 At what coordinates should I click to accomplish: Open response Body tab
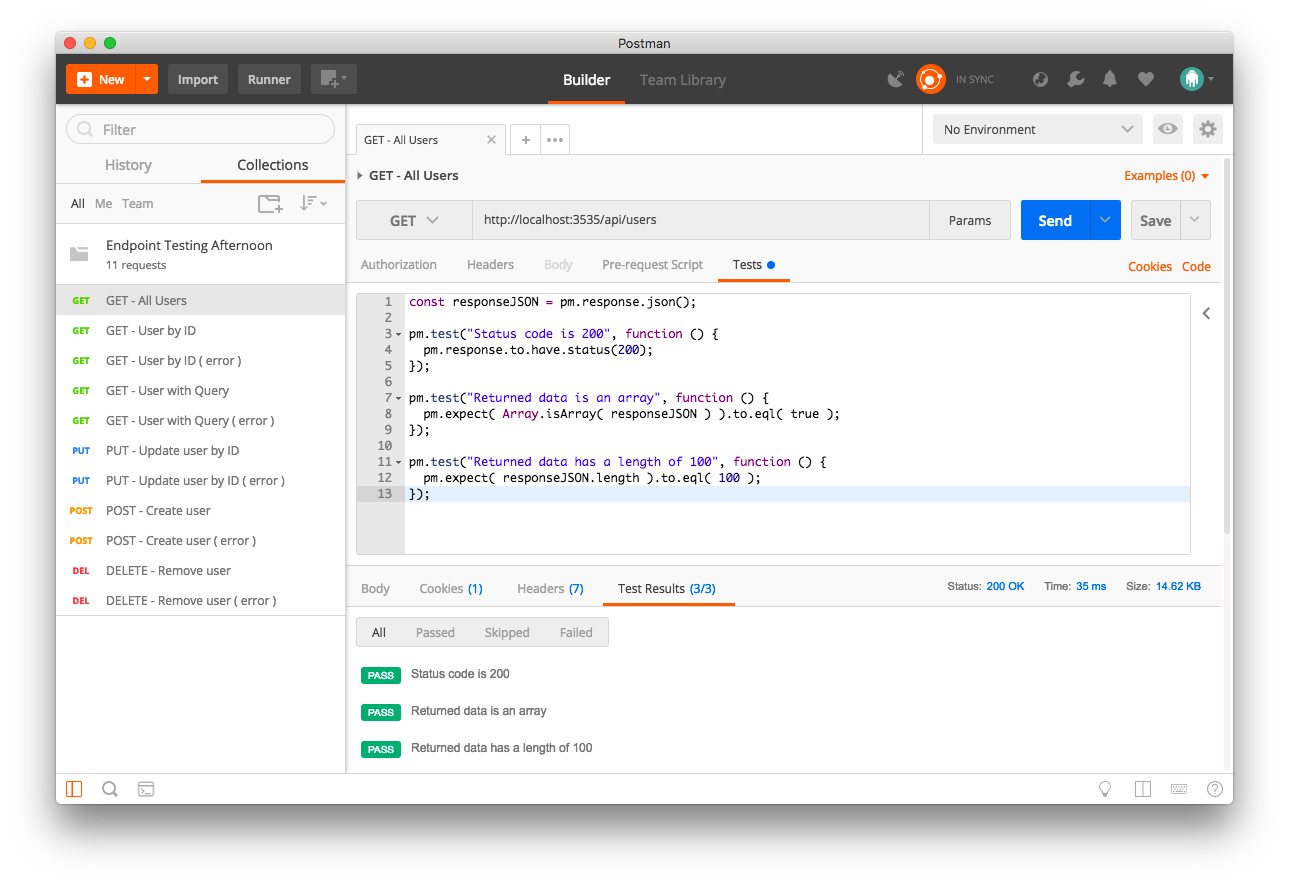click(375, 588)
